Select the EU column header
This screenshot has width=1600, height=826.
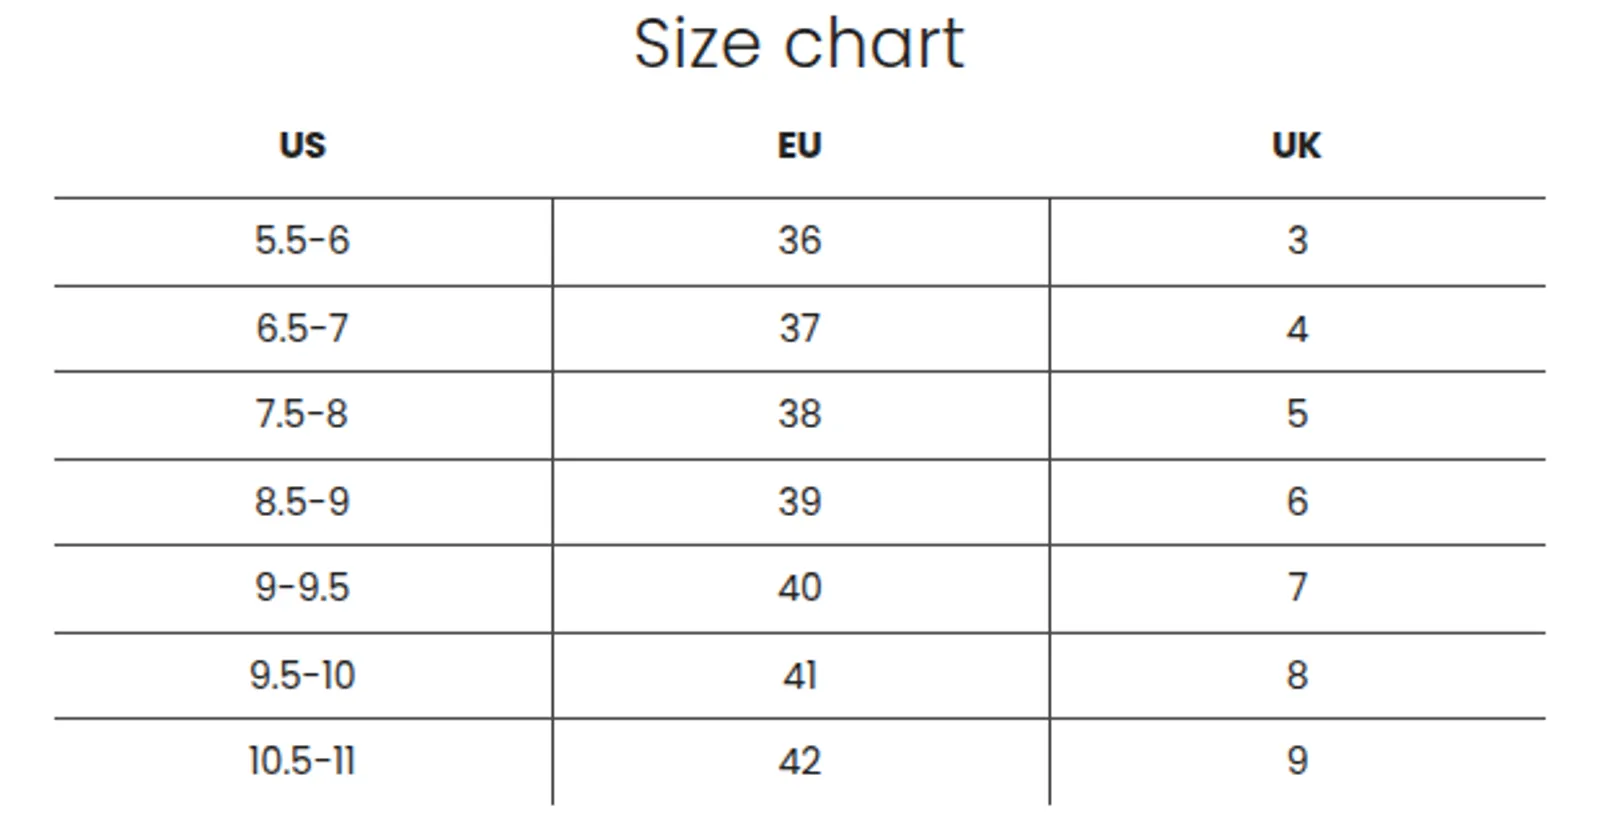point(799,146)
